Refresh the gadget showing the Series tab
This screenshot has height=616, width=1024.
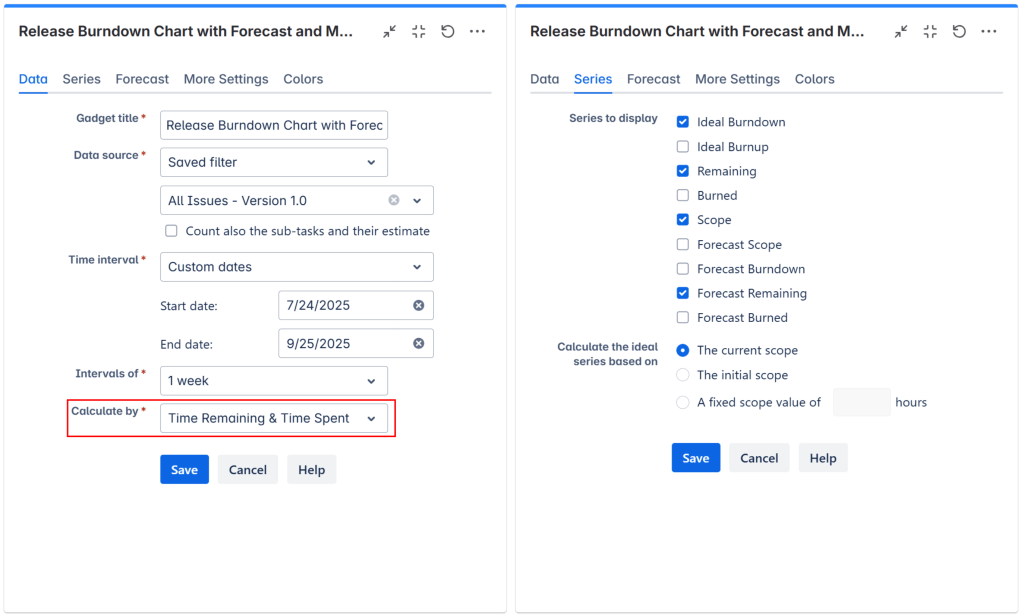click(x=959, y=32)
